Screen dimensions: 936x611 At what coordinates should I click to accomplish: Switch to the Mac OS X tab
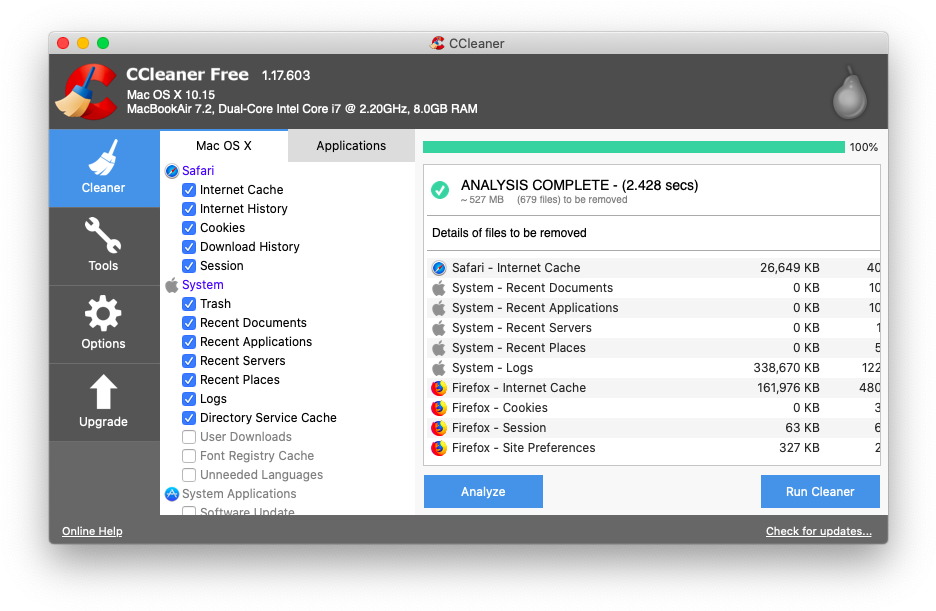click(224, 146)
